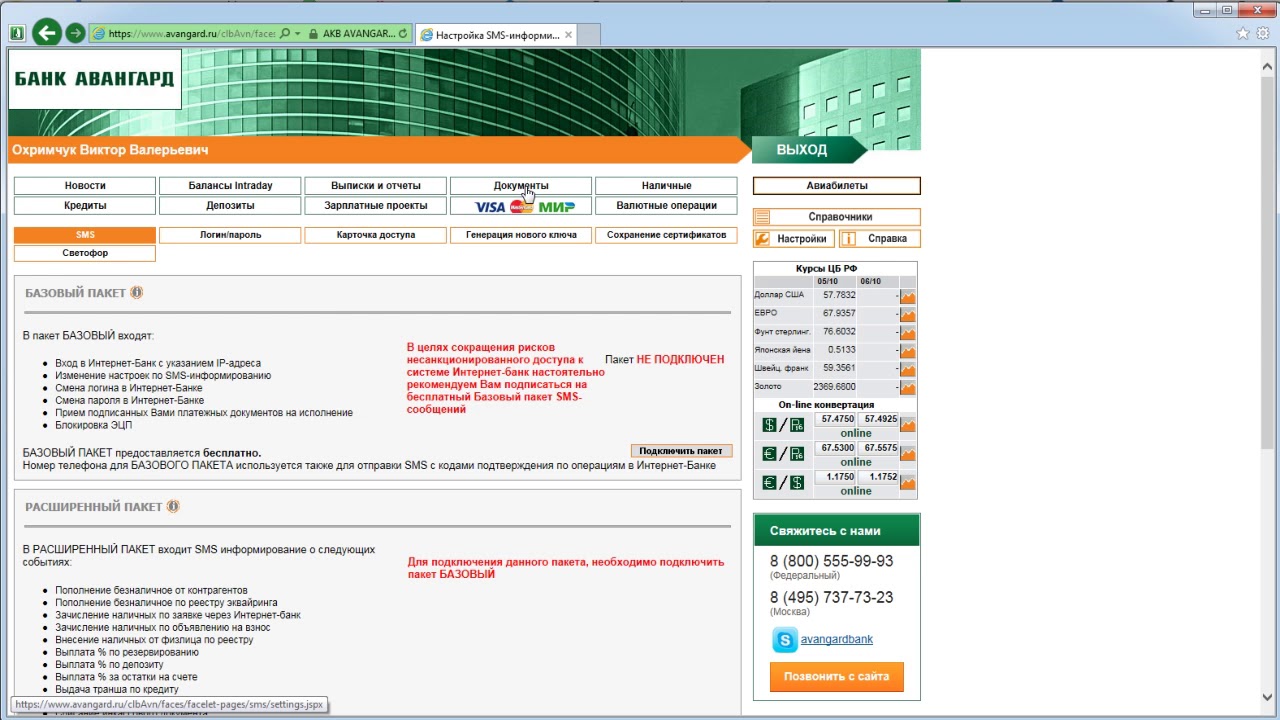This screenshot has width=1280, height=720.
Task: Show chart for euro/dollar online conversion
Action: (x=907, y=482)
